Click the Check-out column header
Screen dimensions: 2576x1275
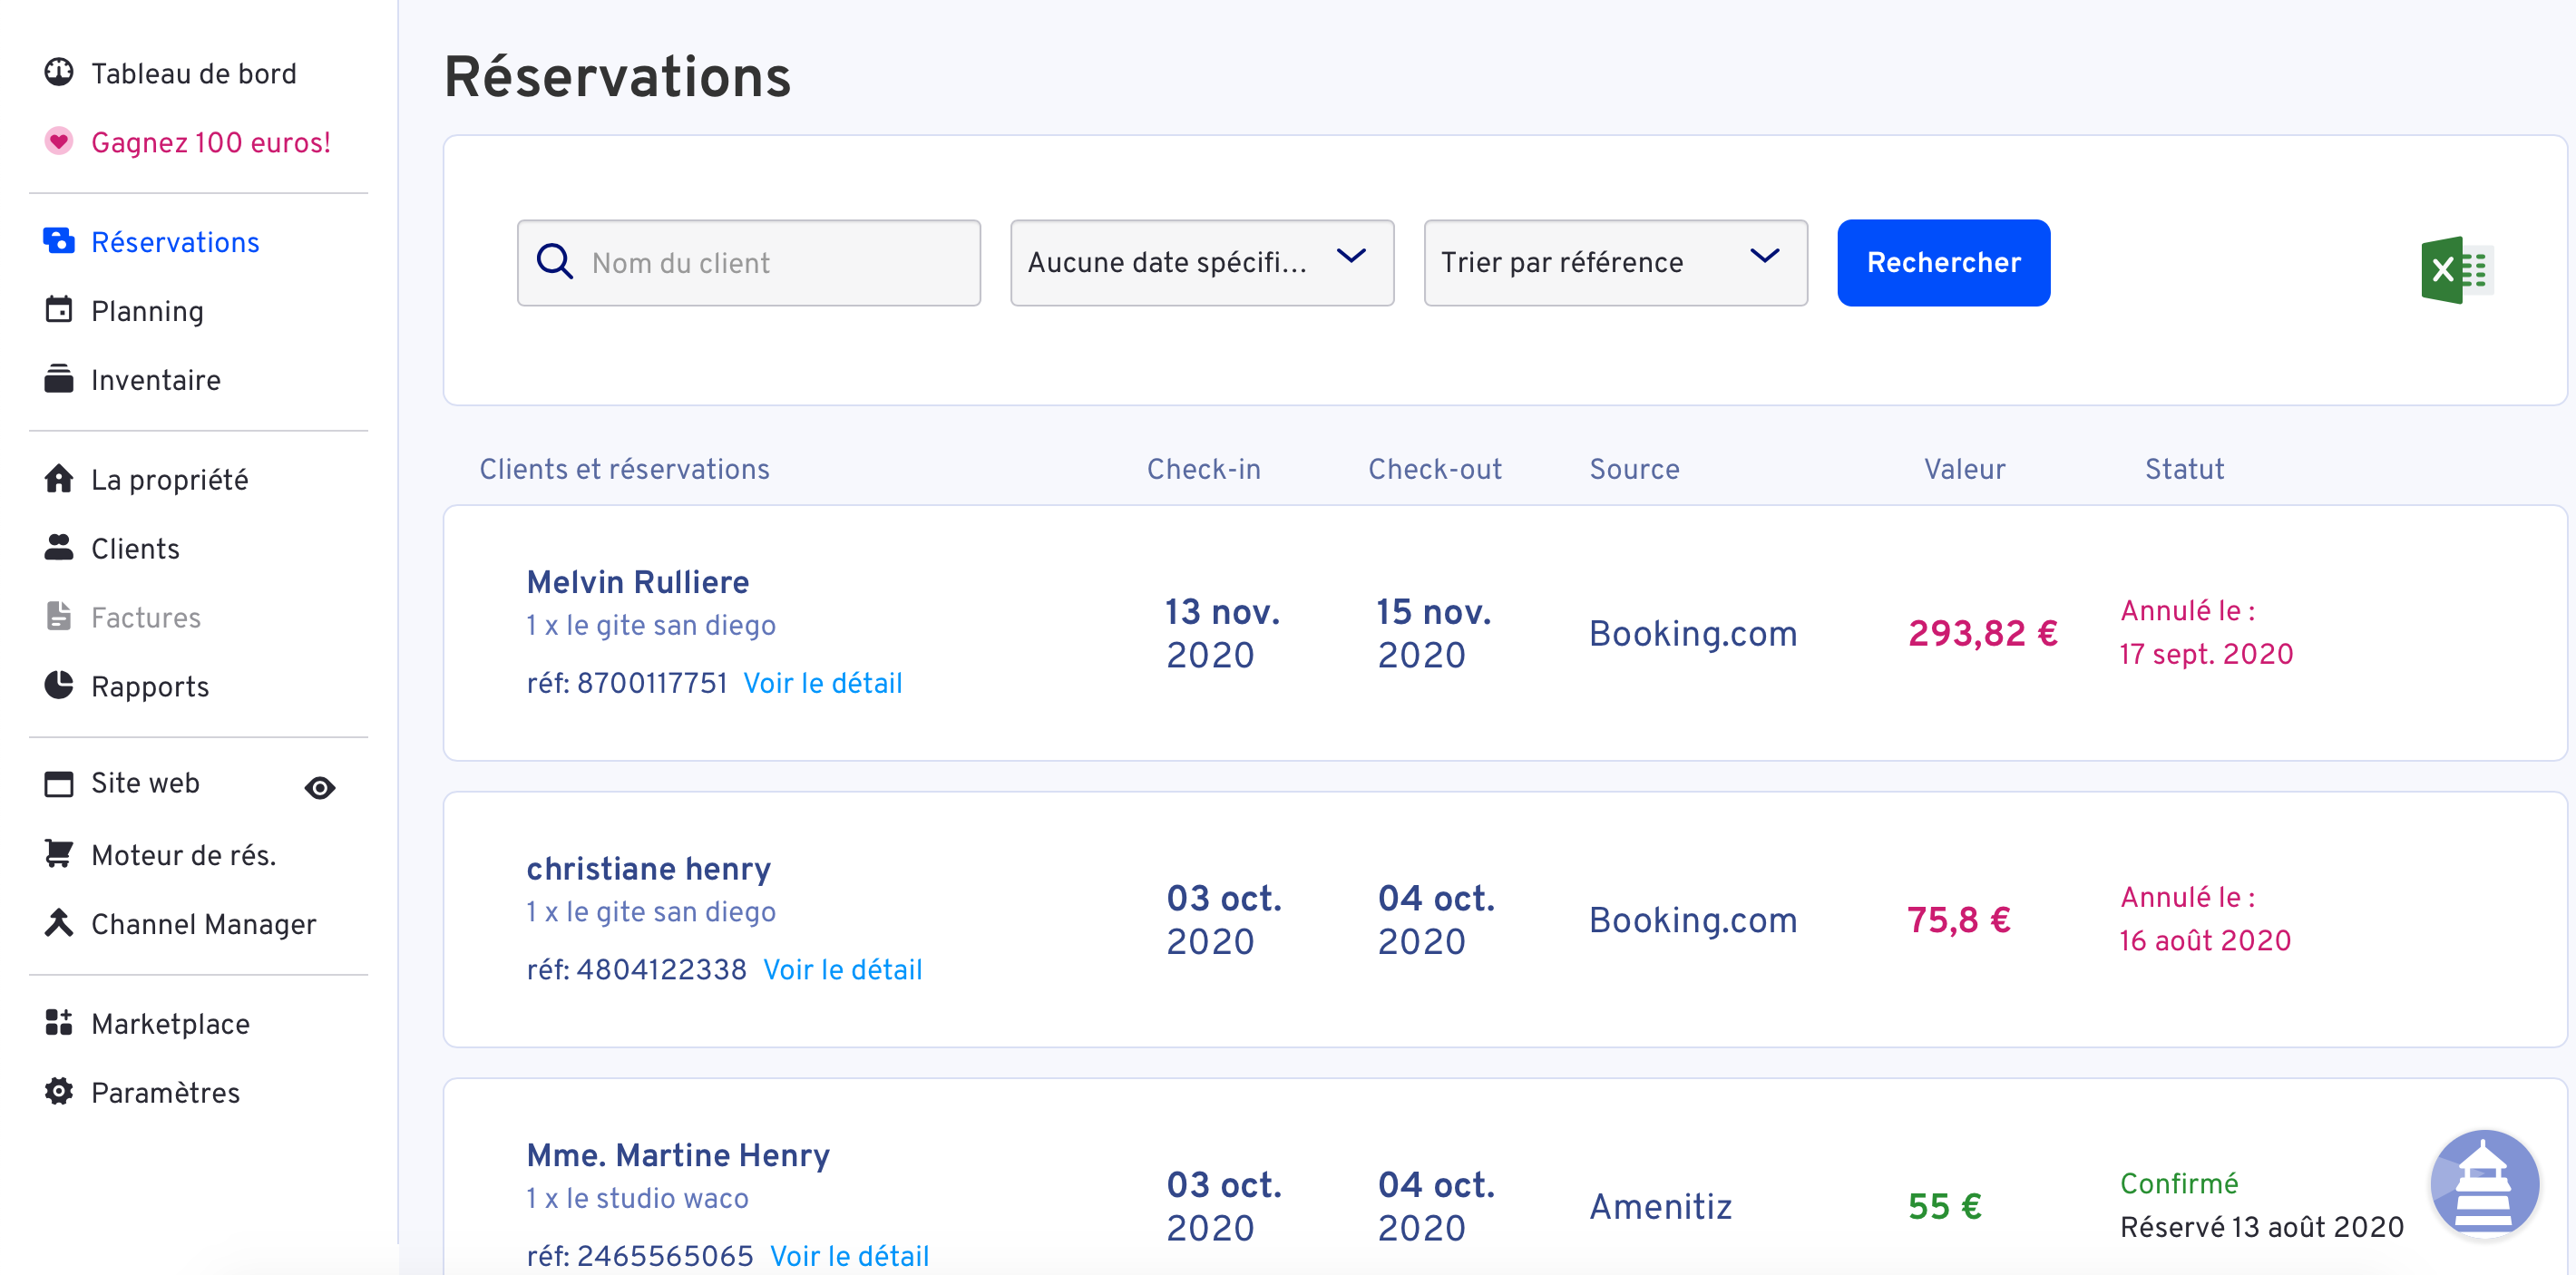click(x=1435, y=469)
